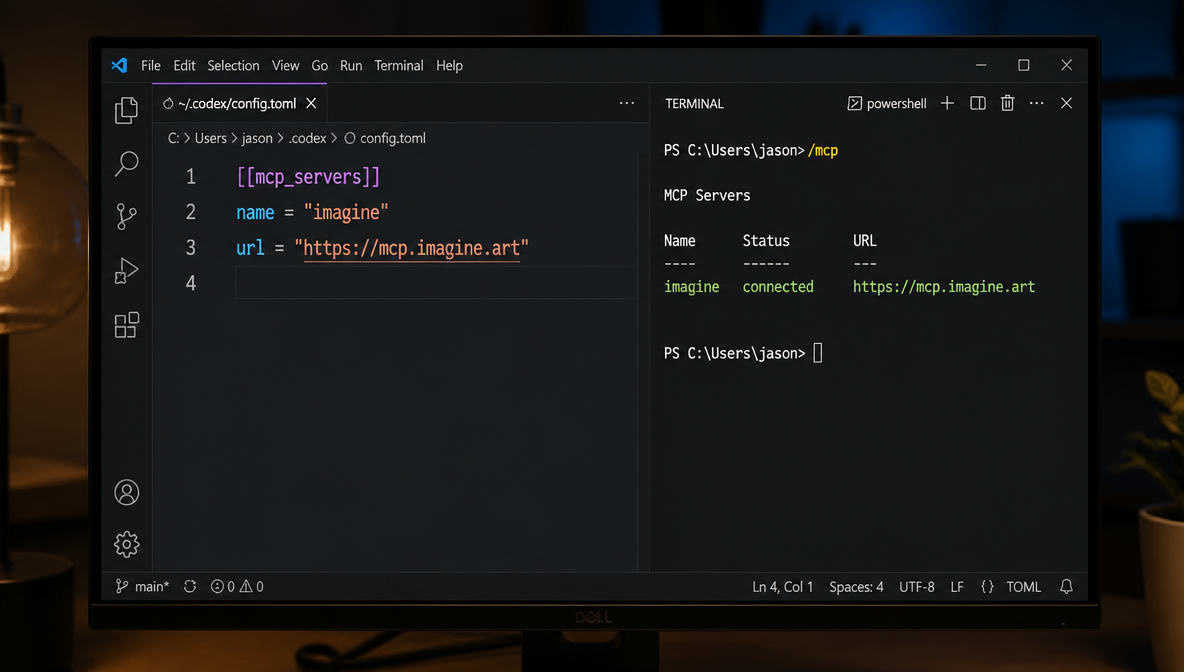Kill terminal with trash icon
Image resolution: width=1184 pixels, height=672 pixels.
(1007, 103)
